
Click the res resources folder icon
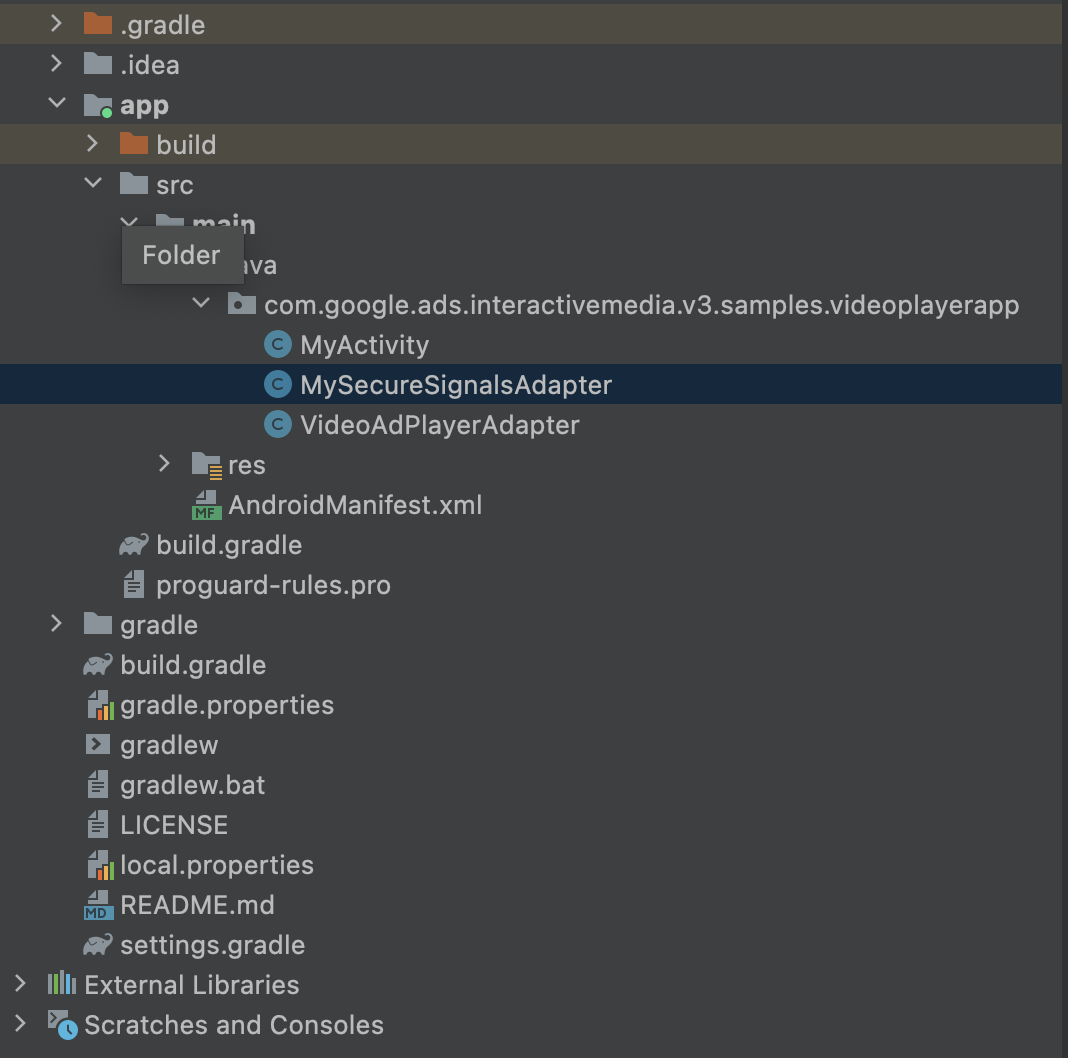pyautogui.click(x=206, y=465)
